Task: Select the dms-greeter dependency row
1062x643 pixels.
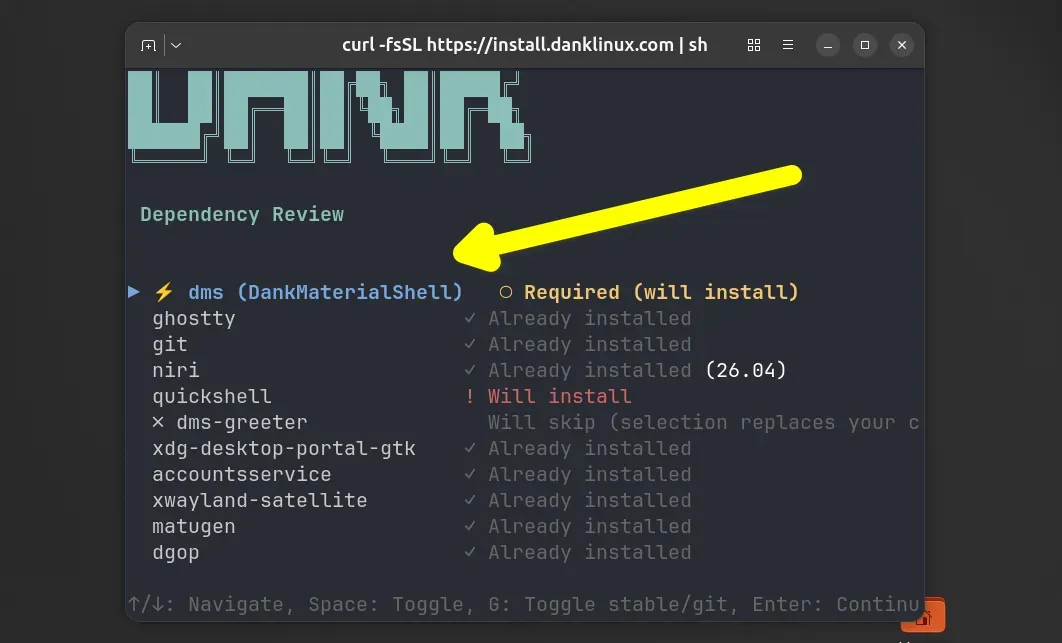Action: [x=535, y=423]
